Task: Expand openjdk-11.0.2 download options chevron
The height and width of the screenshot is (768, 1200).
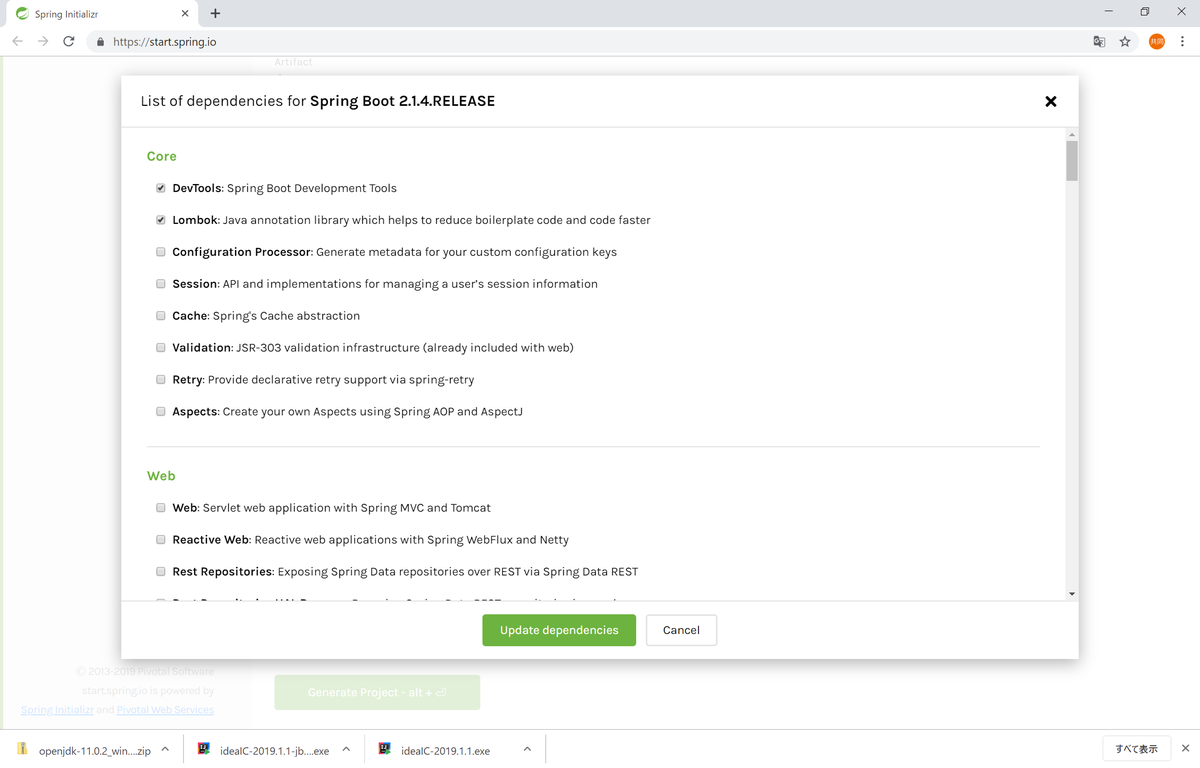Action: coord(165,749)
